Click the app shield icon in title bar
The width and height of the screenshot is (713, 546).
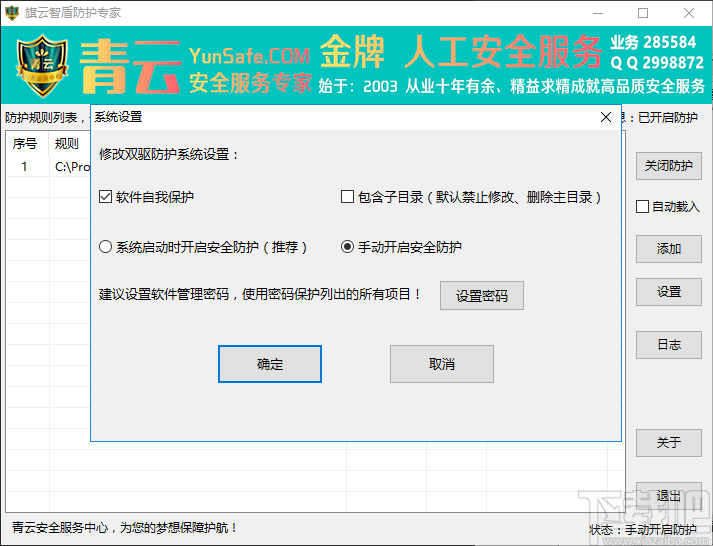point(12,13)
